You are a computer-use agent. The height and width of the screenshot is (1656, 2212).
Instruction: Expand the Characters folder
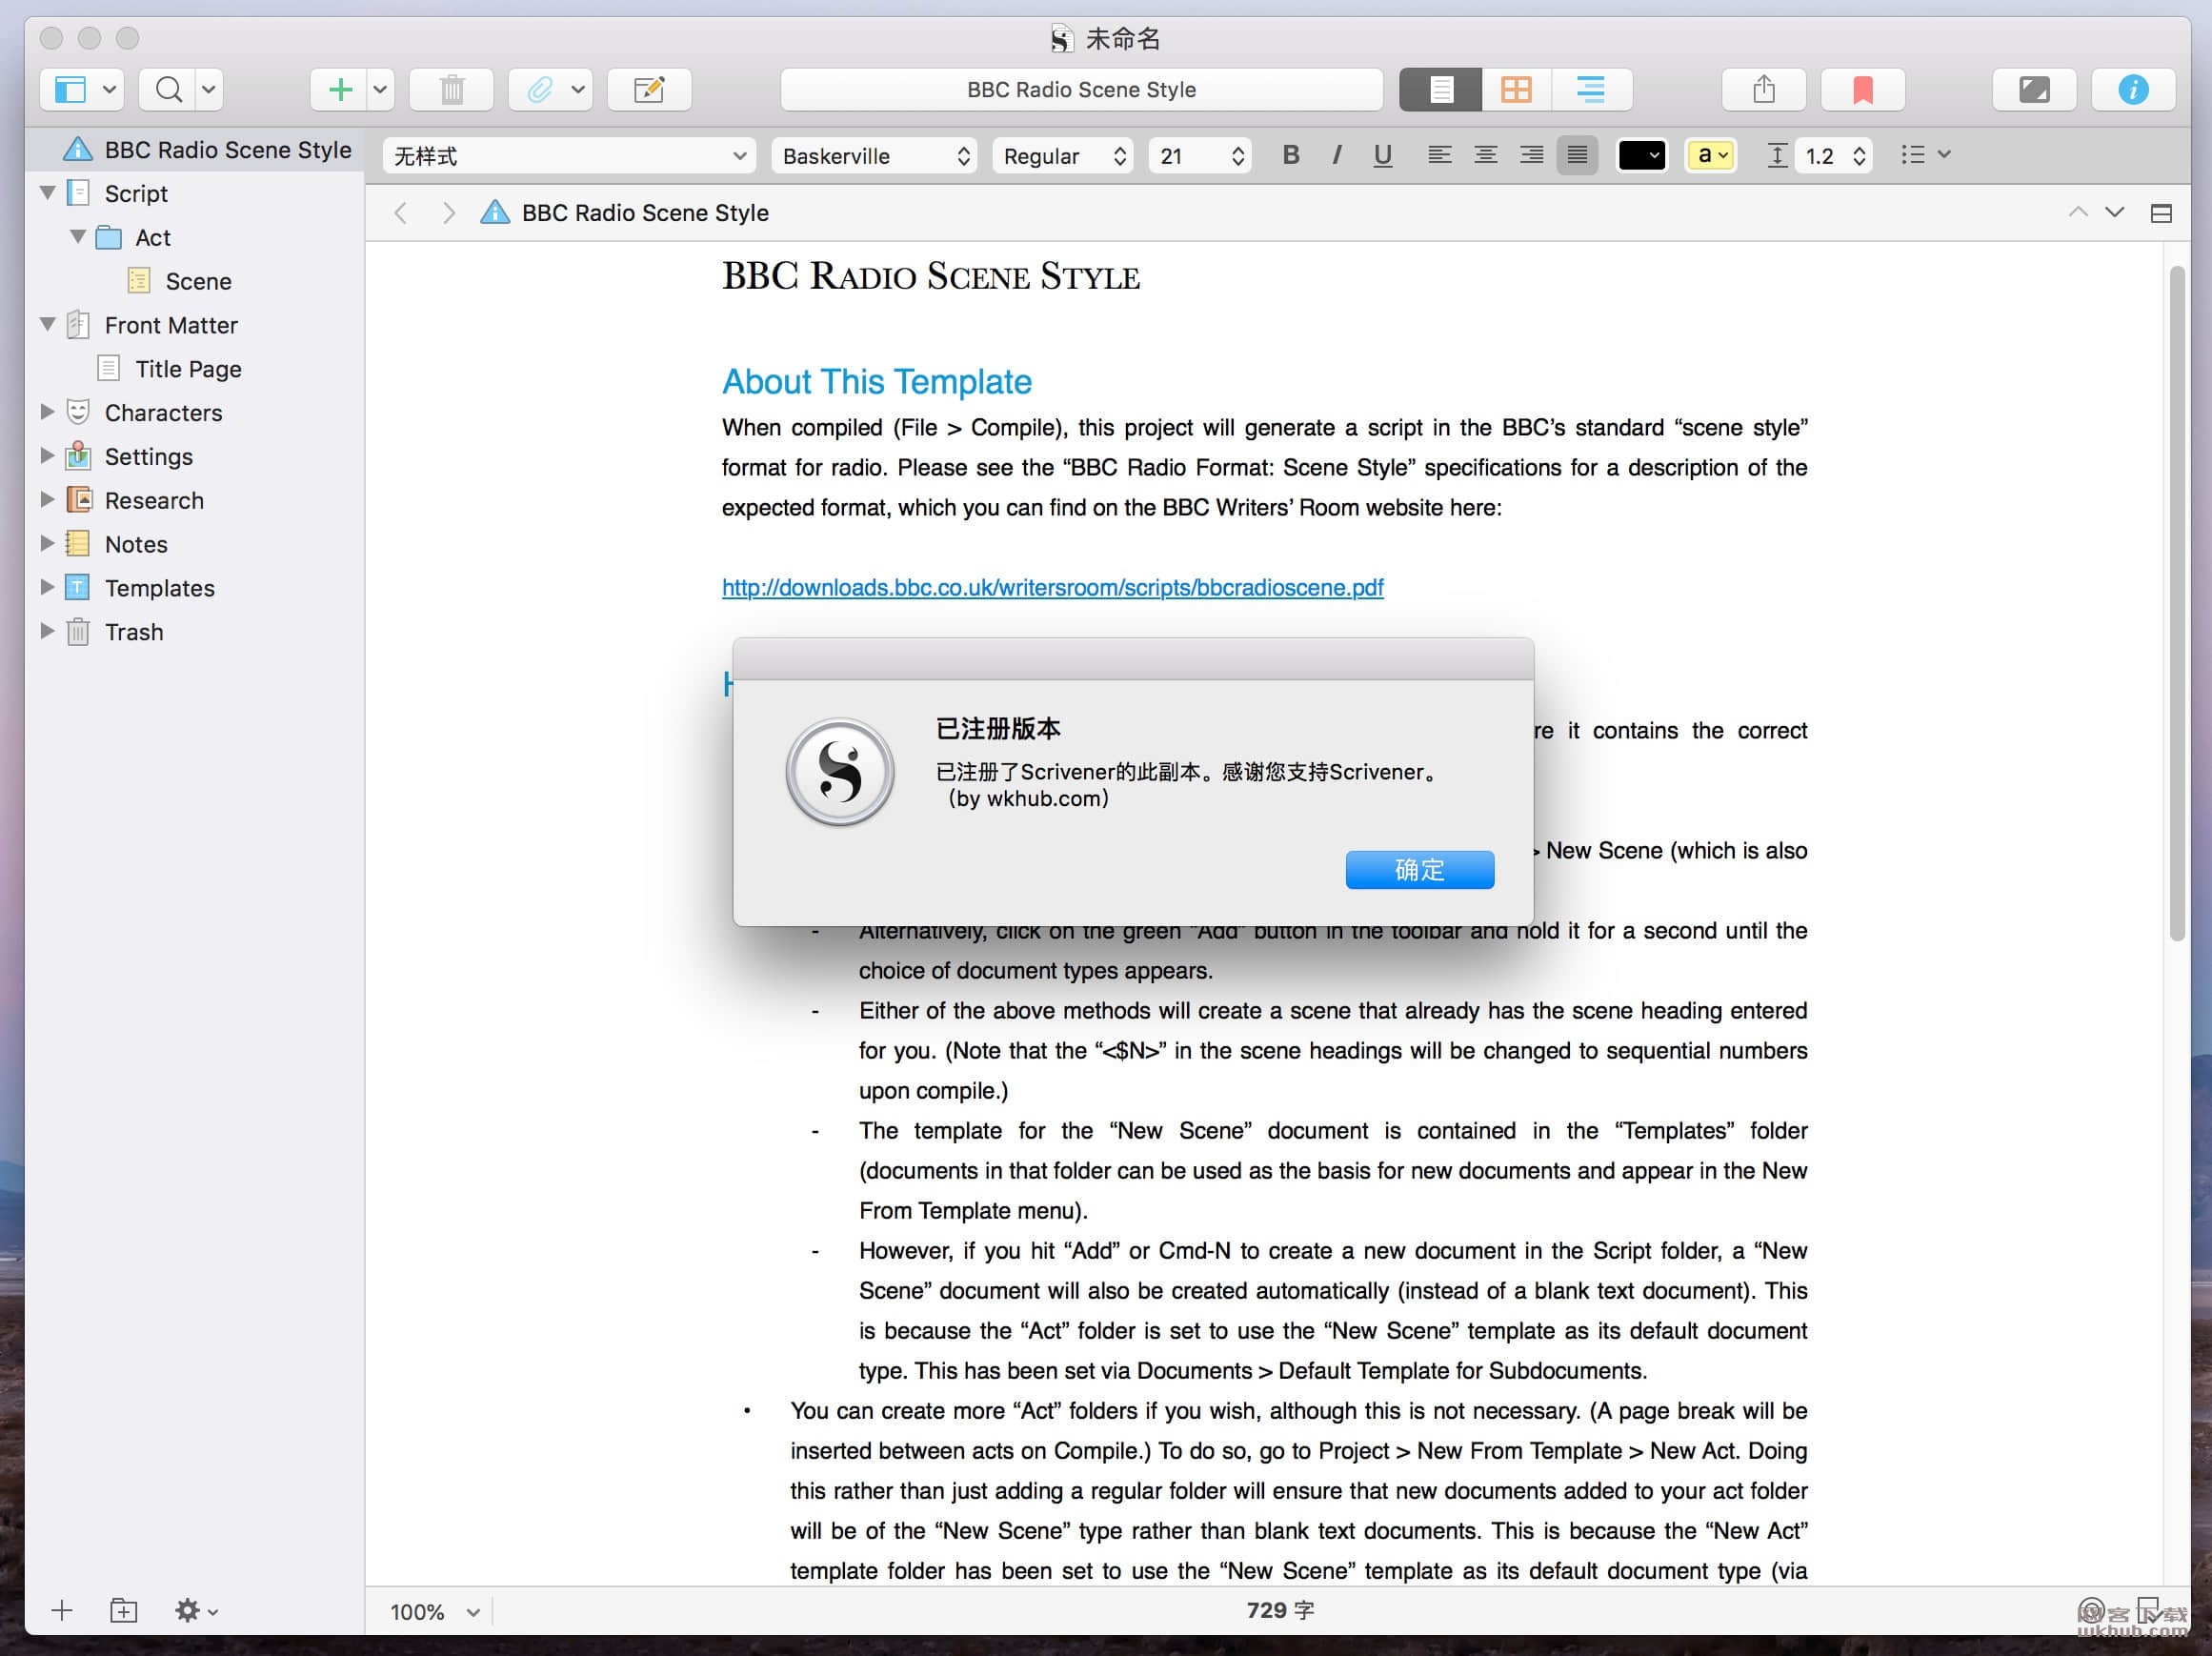coord(47,411)
